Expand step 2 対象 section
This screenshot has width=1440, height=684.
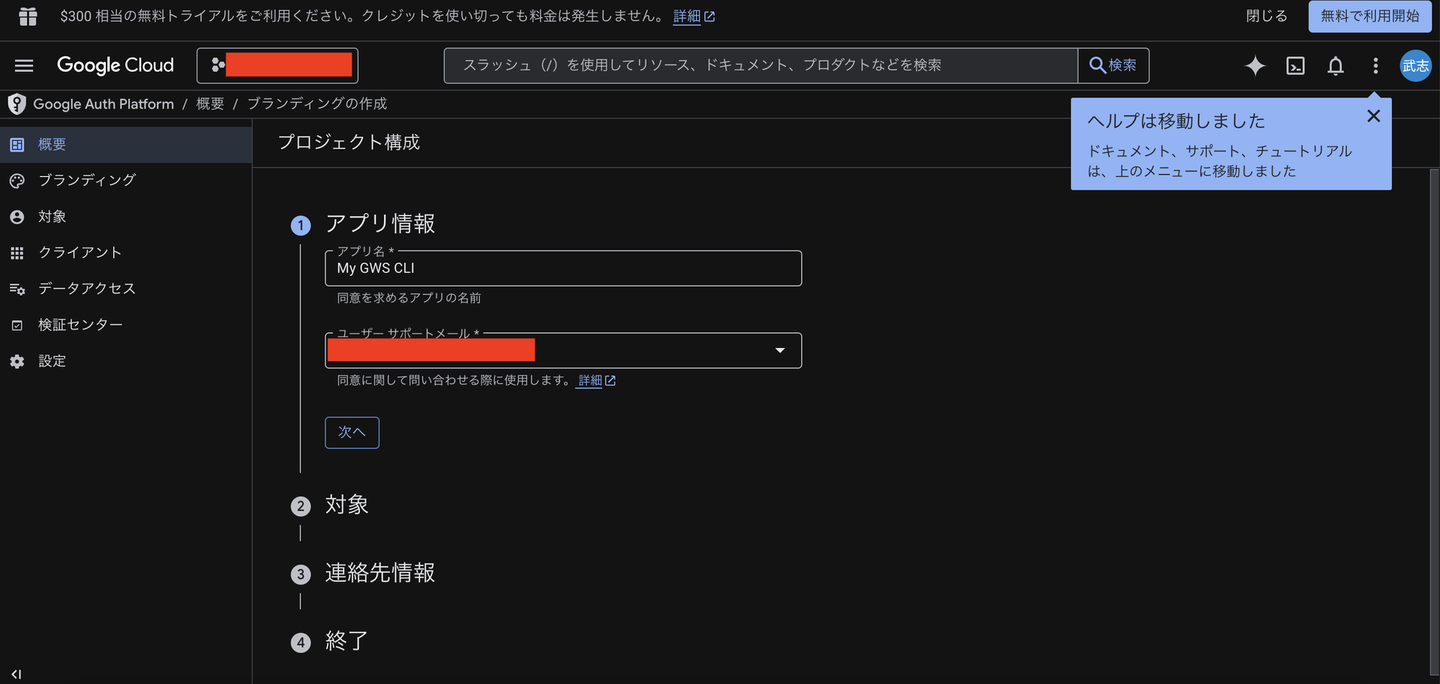pyautogui.click(x=347, y=505)
